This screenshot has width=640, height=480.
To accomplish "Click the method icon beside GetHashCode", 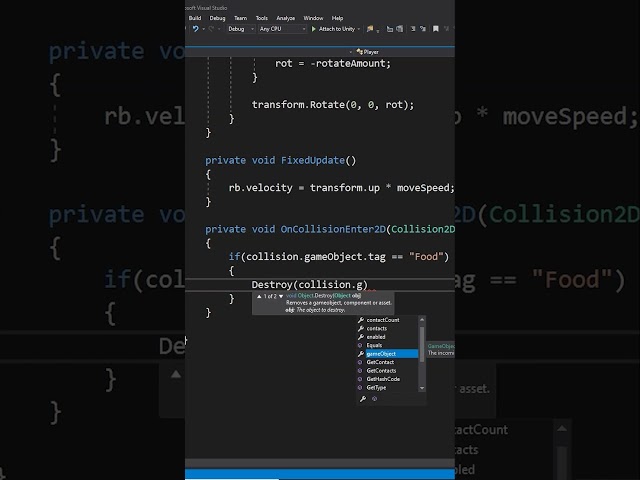I will (360, 379).
